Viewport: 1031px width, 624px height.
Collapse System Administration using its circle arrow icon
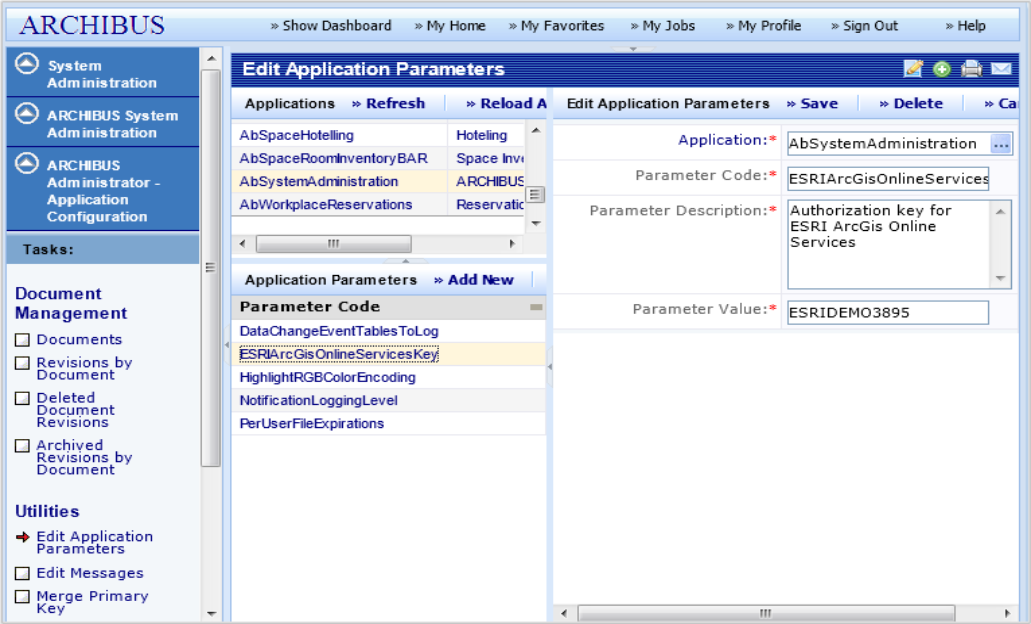[27, 64]
